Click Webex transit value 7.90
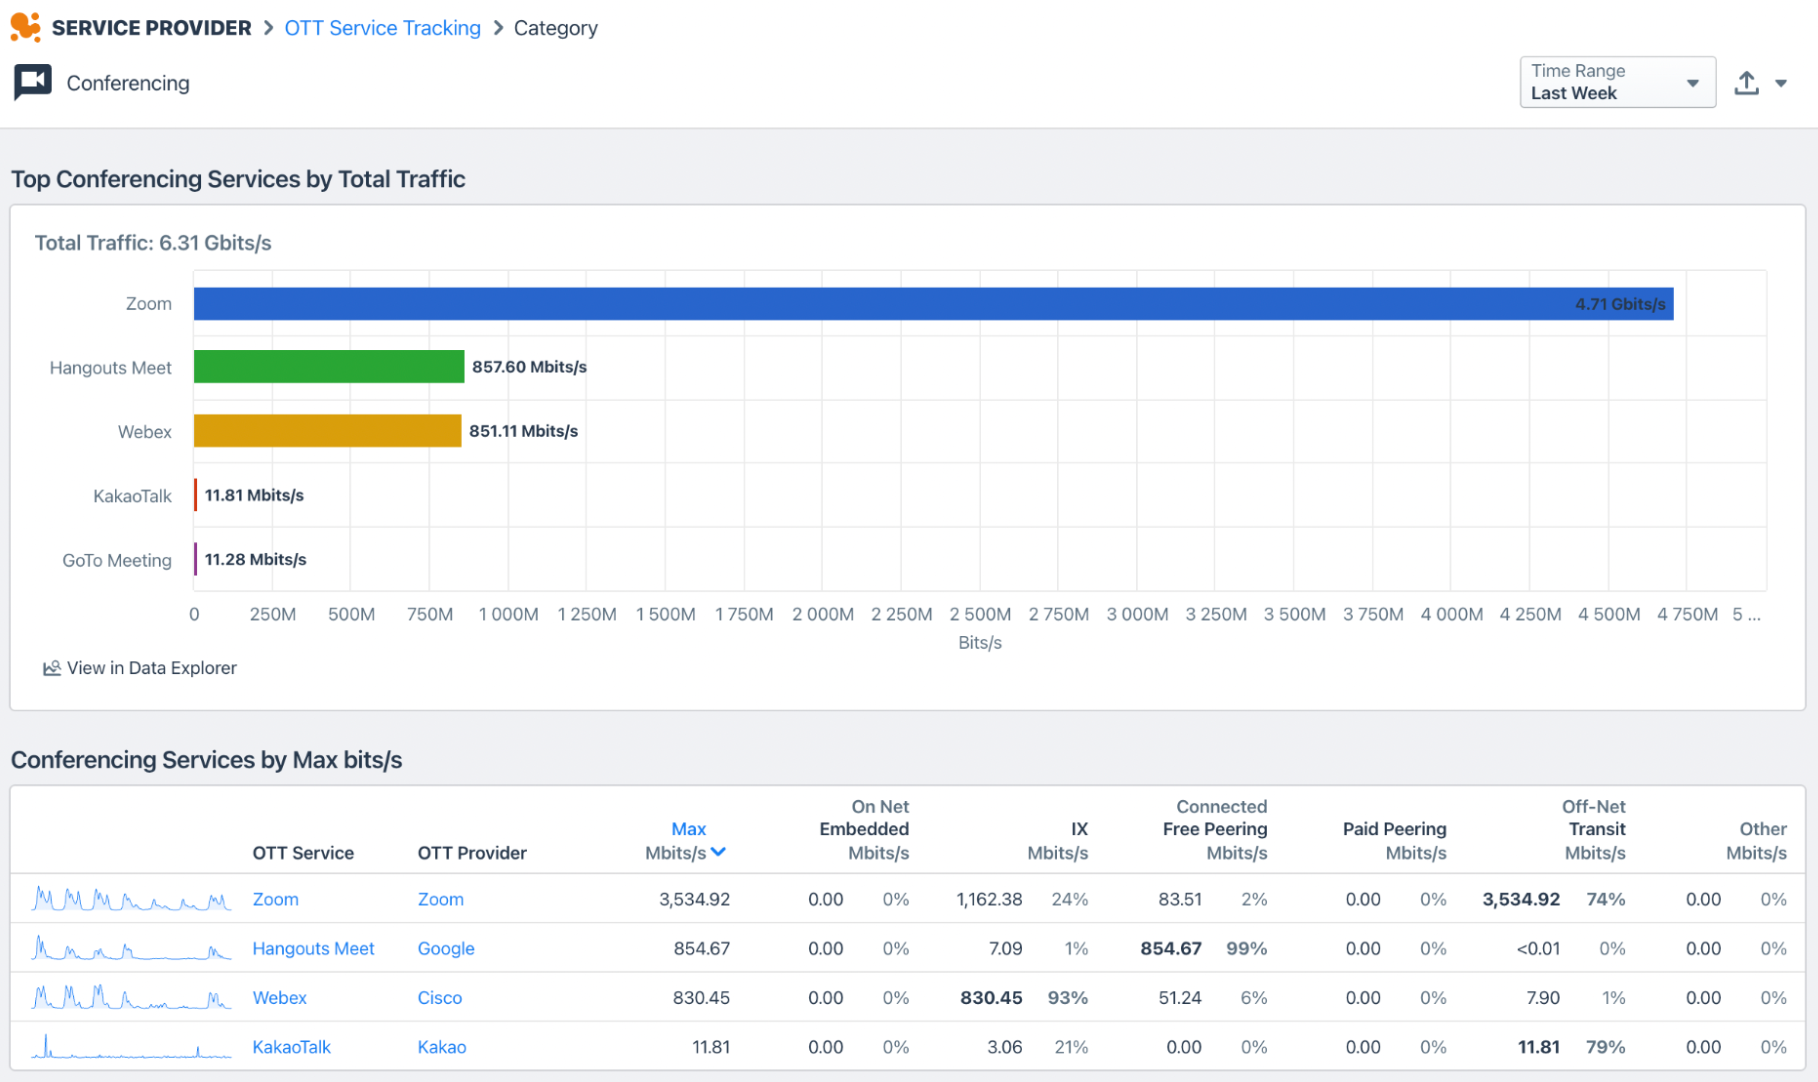The image size is (1818, 1082). tap(1543, 997)
